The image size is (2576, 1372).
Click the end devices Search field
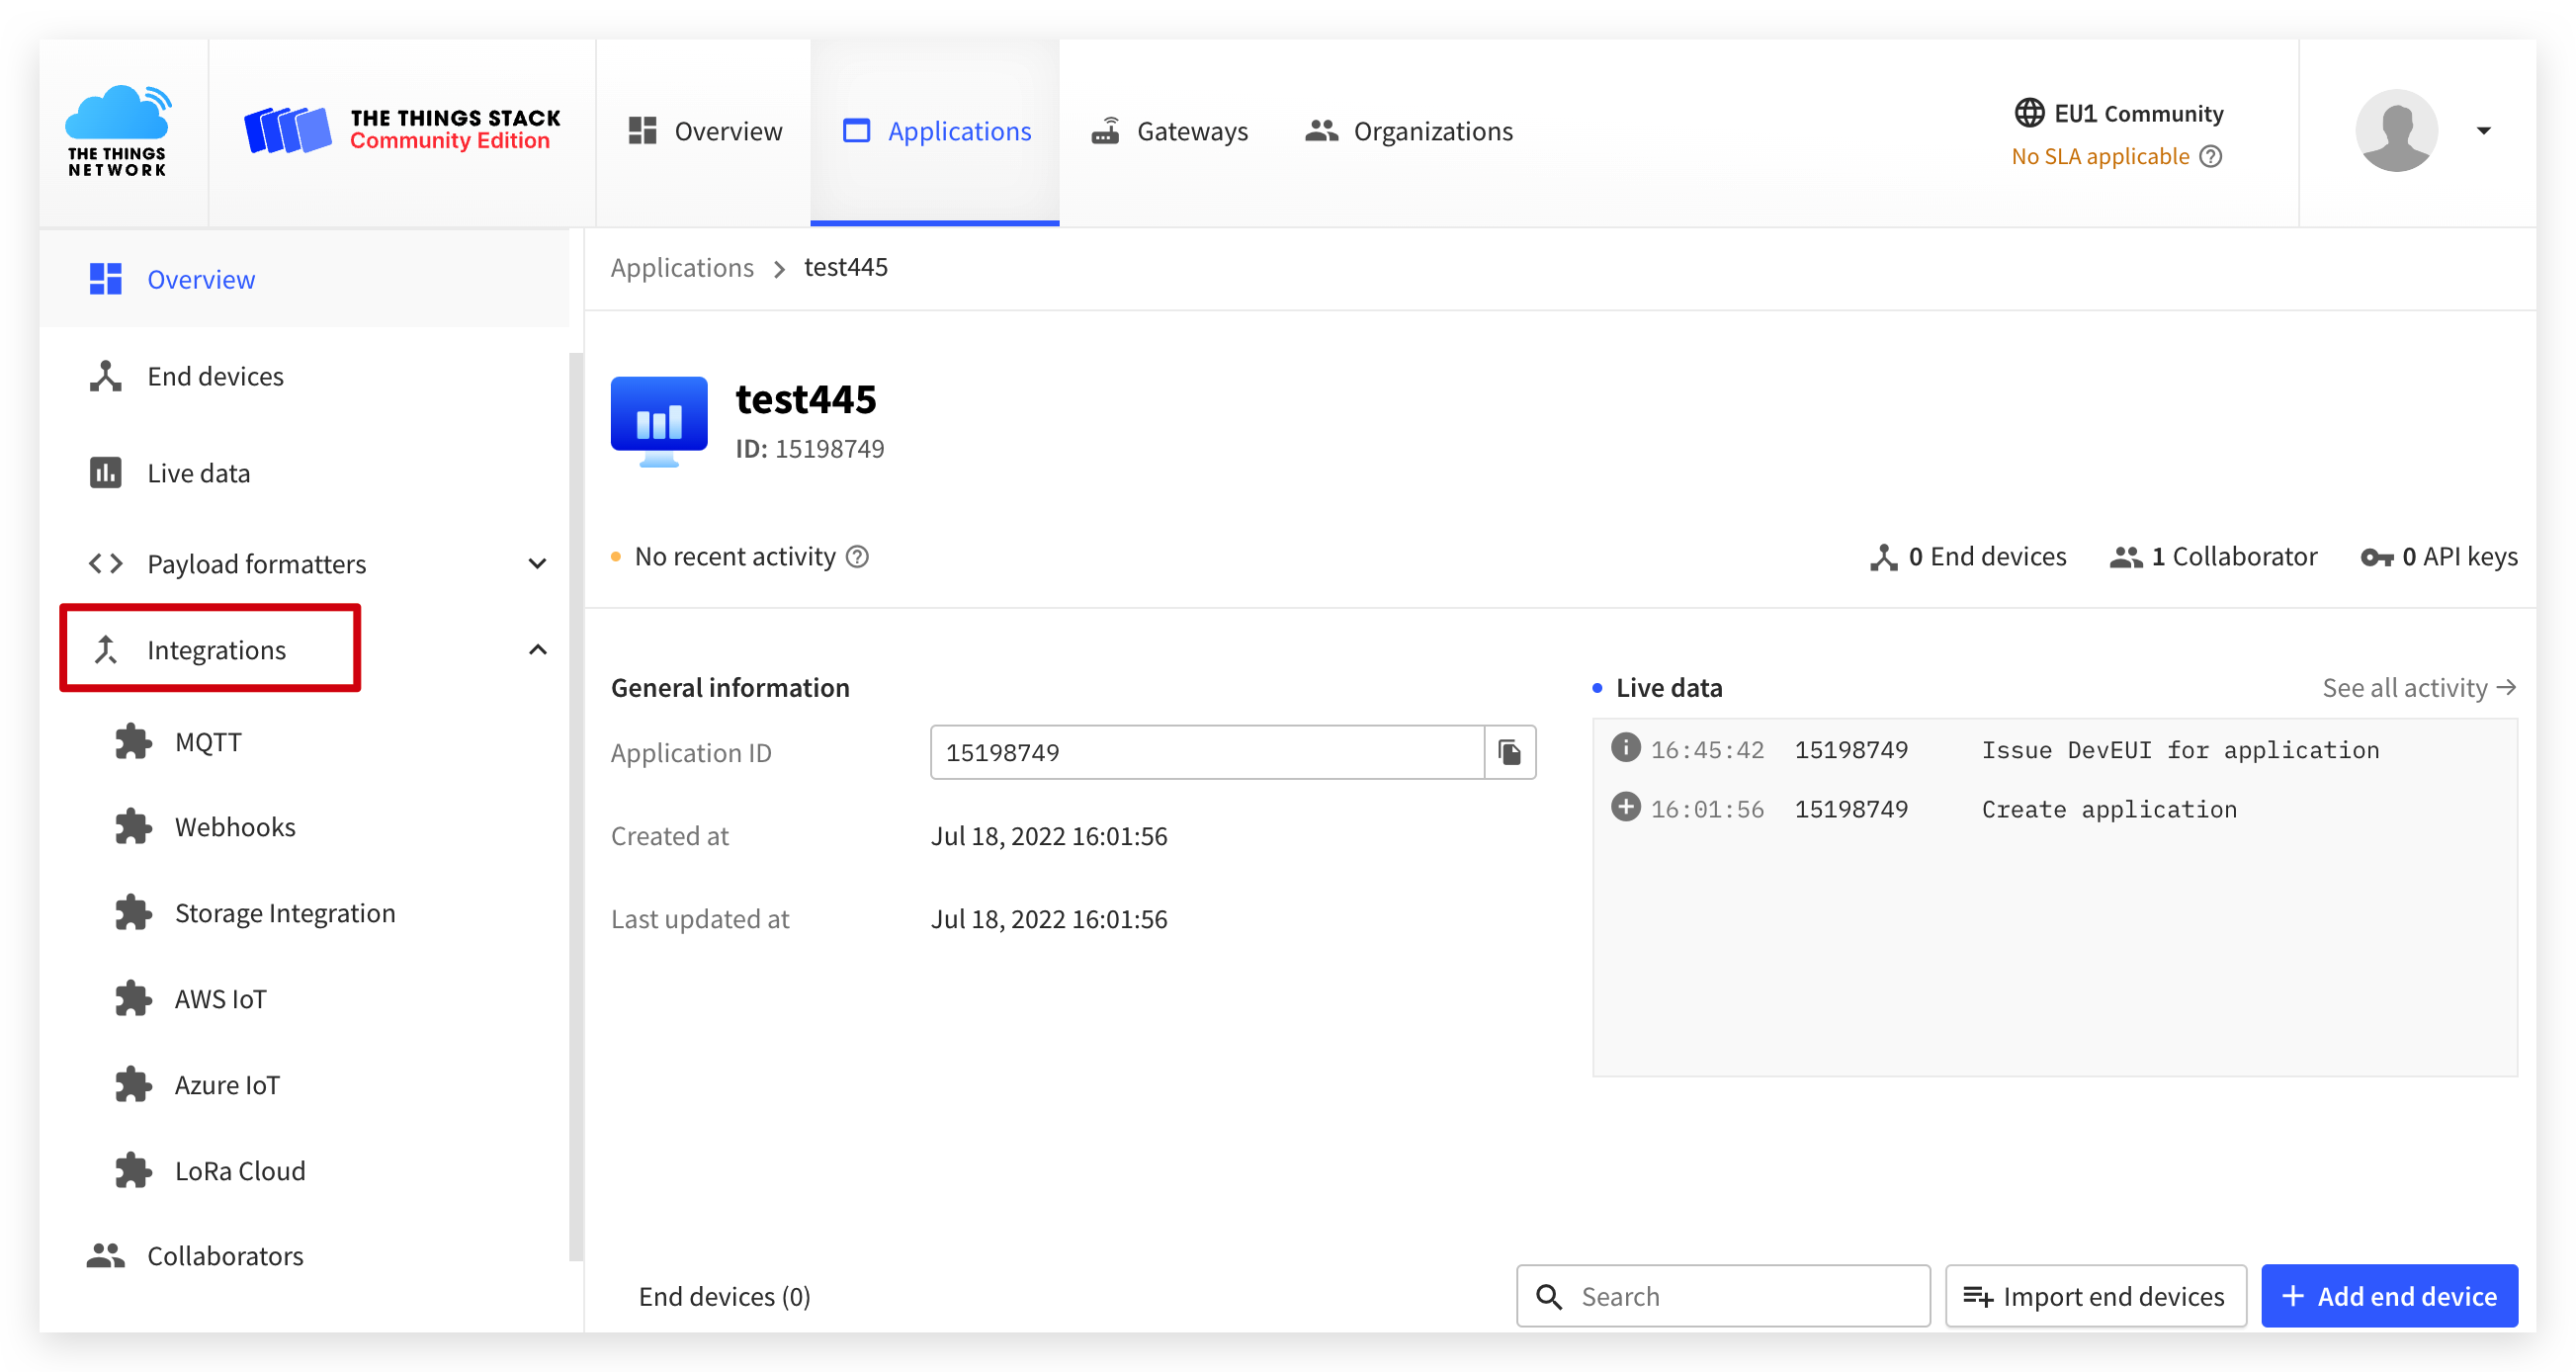click(1723, 1296)
